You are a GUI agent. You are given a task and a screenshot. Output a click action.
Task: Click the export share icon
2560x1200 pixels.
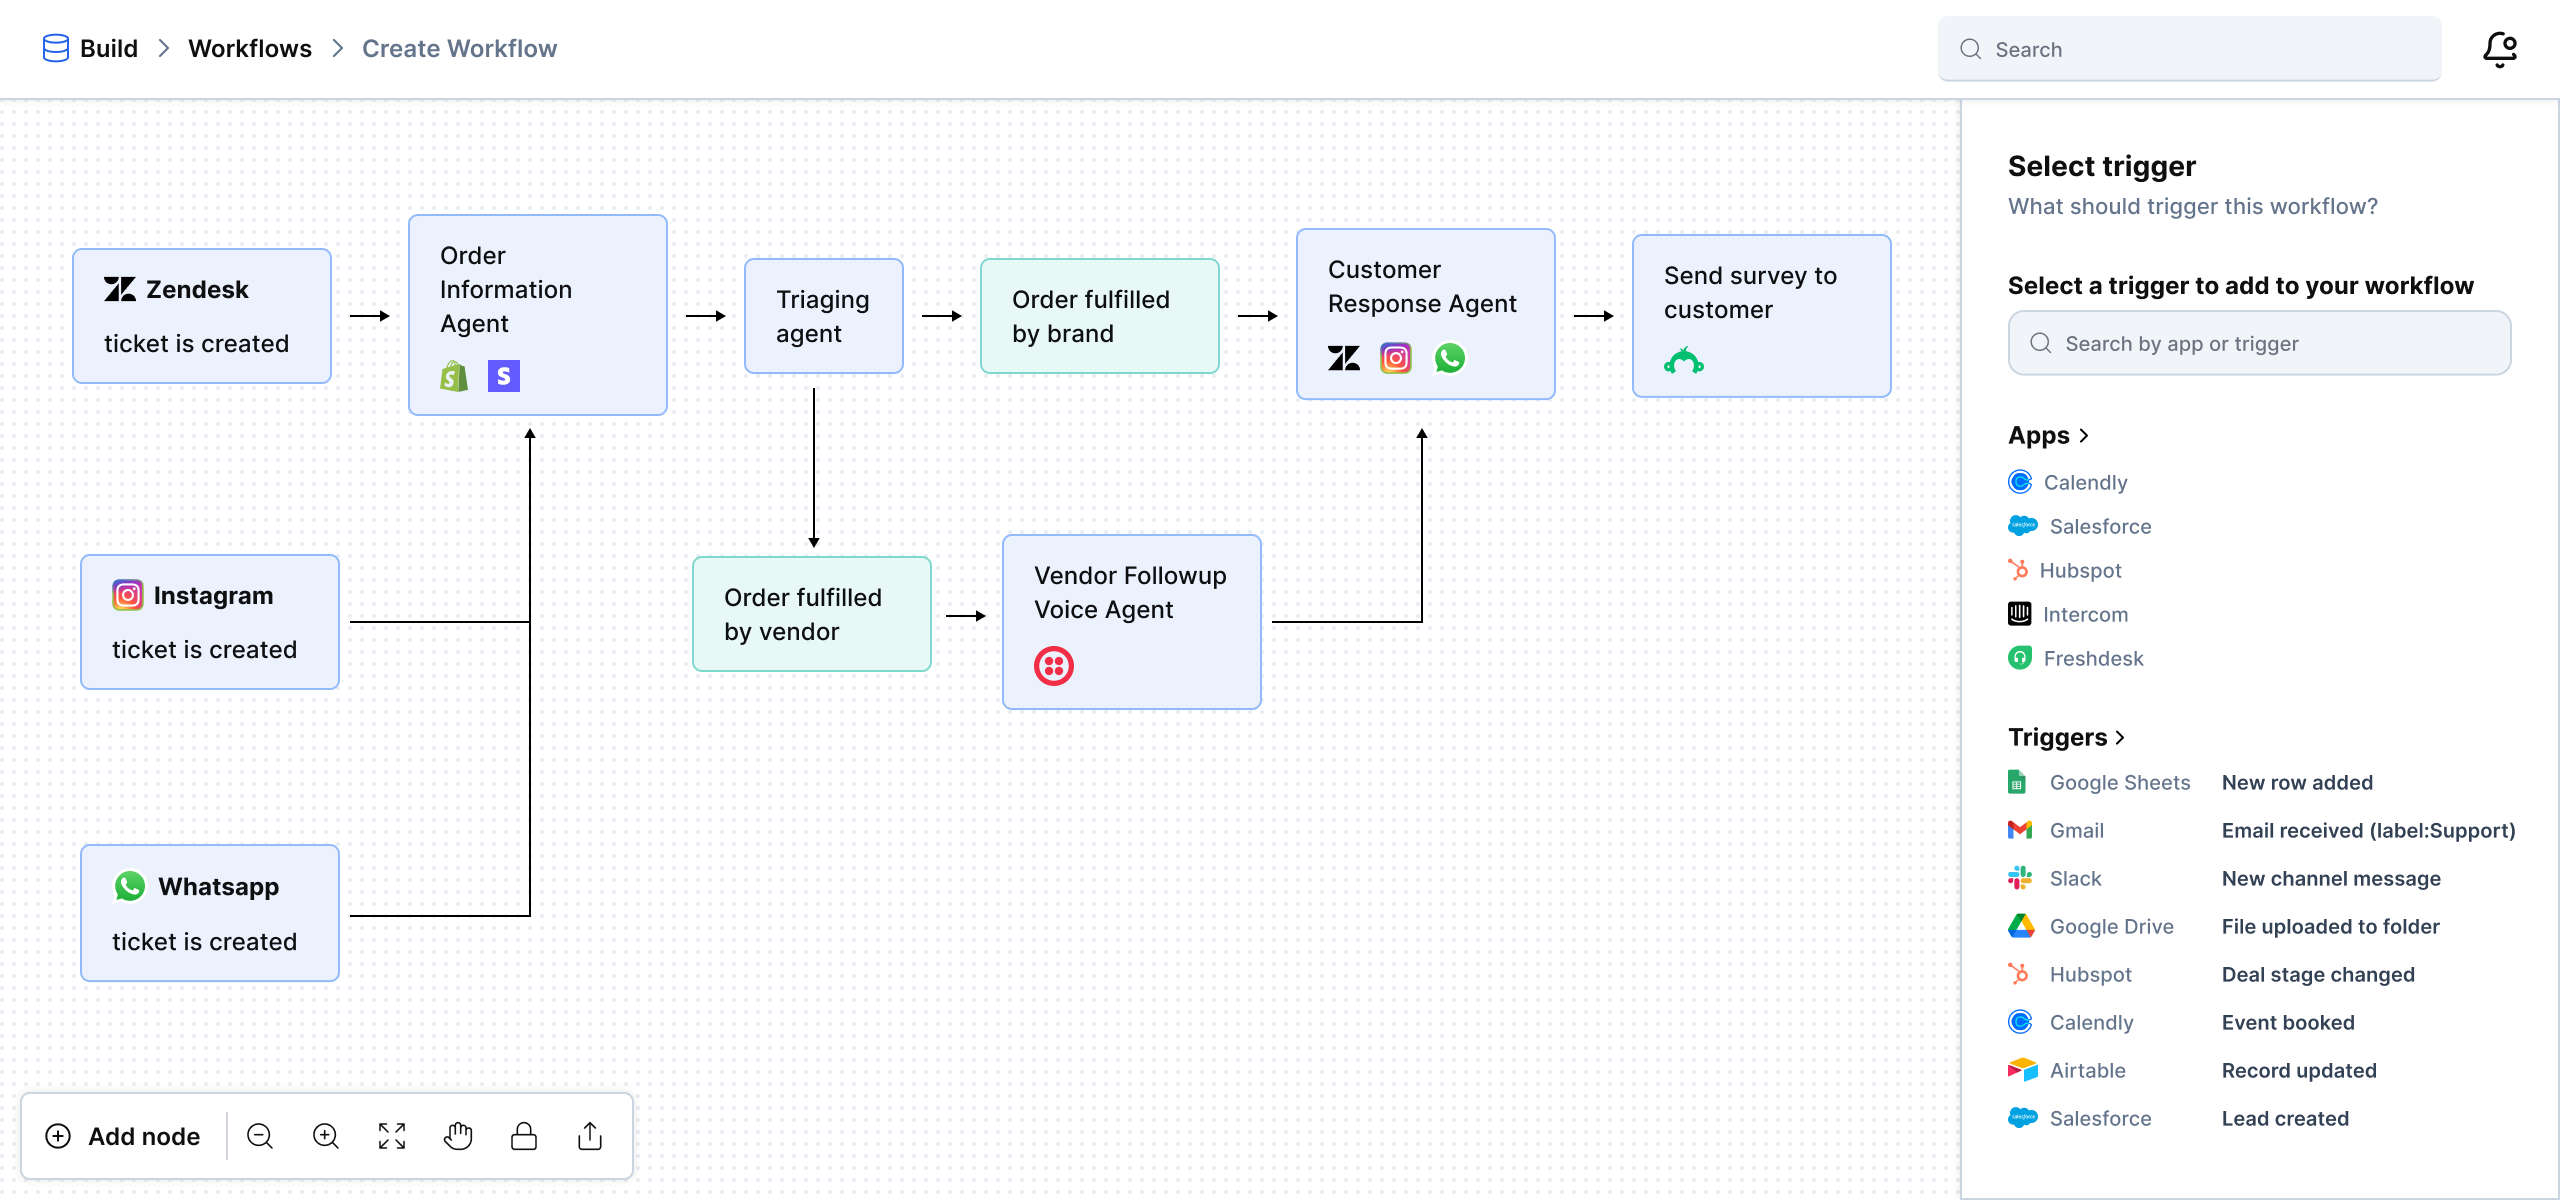(x=590, y=1136)
